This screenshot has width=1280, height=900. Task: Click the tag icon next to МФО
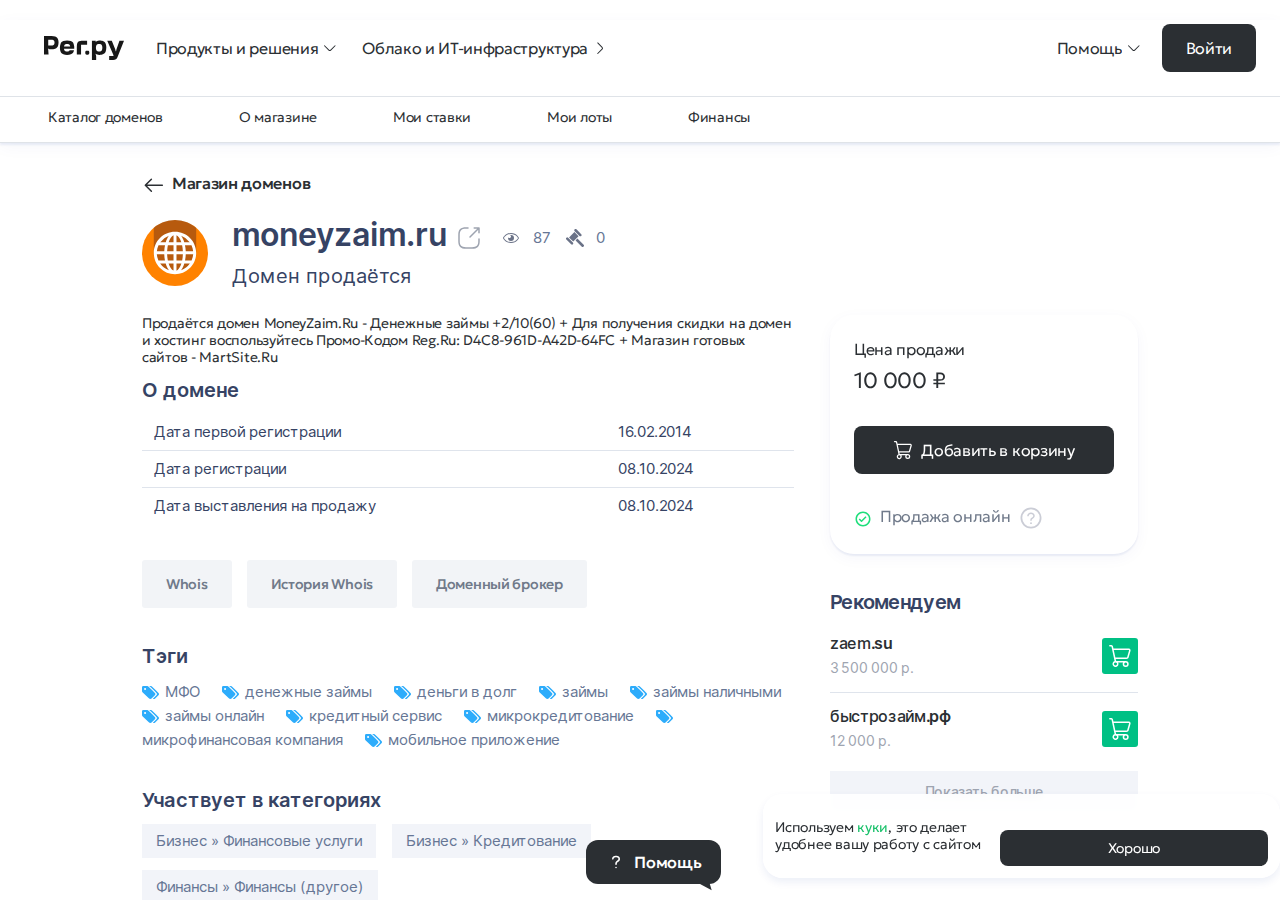click(x=151, y=692)
